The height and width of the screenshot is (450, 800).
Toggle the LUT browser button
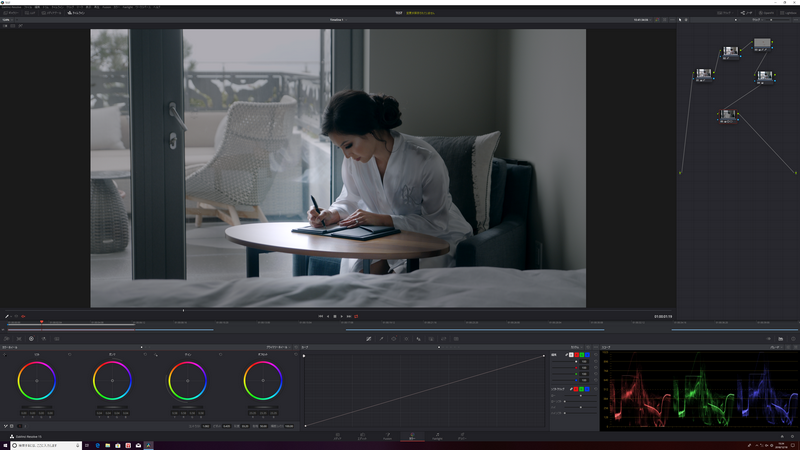(30, 13)
